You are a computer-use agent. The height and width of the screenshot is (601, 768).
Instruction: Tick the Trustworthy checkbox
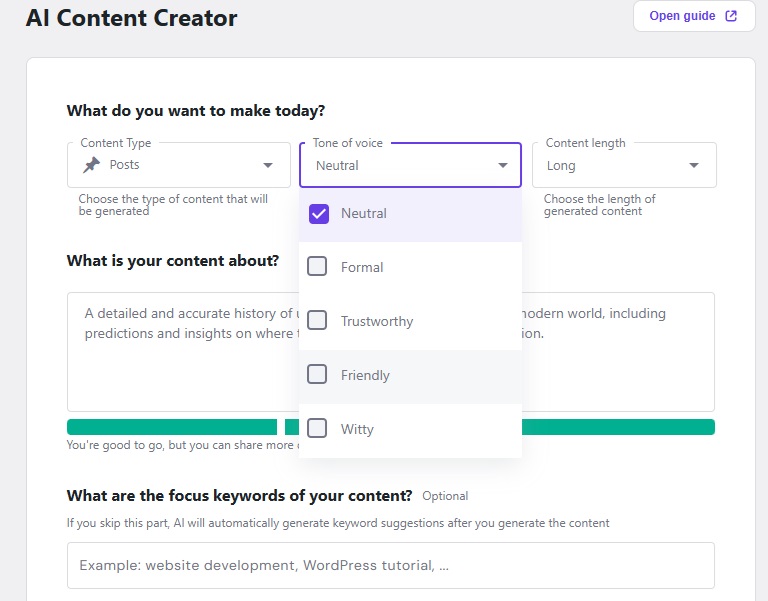317,321
